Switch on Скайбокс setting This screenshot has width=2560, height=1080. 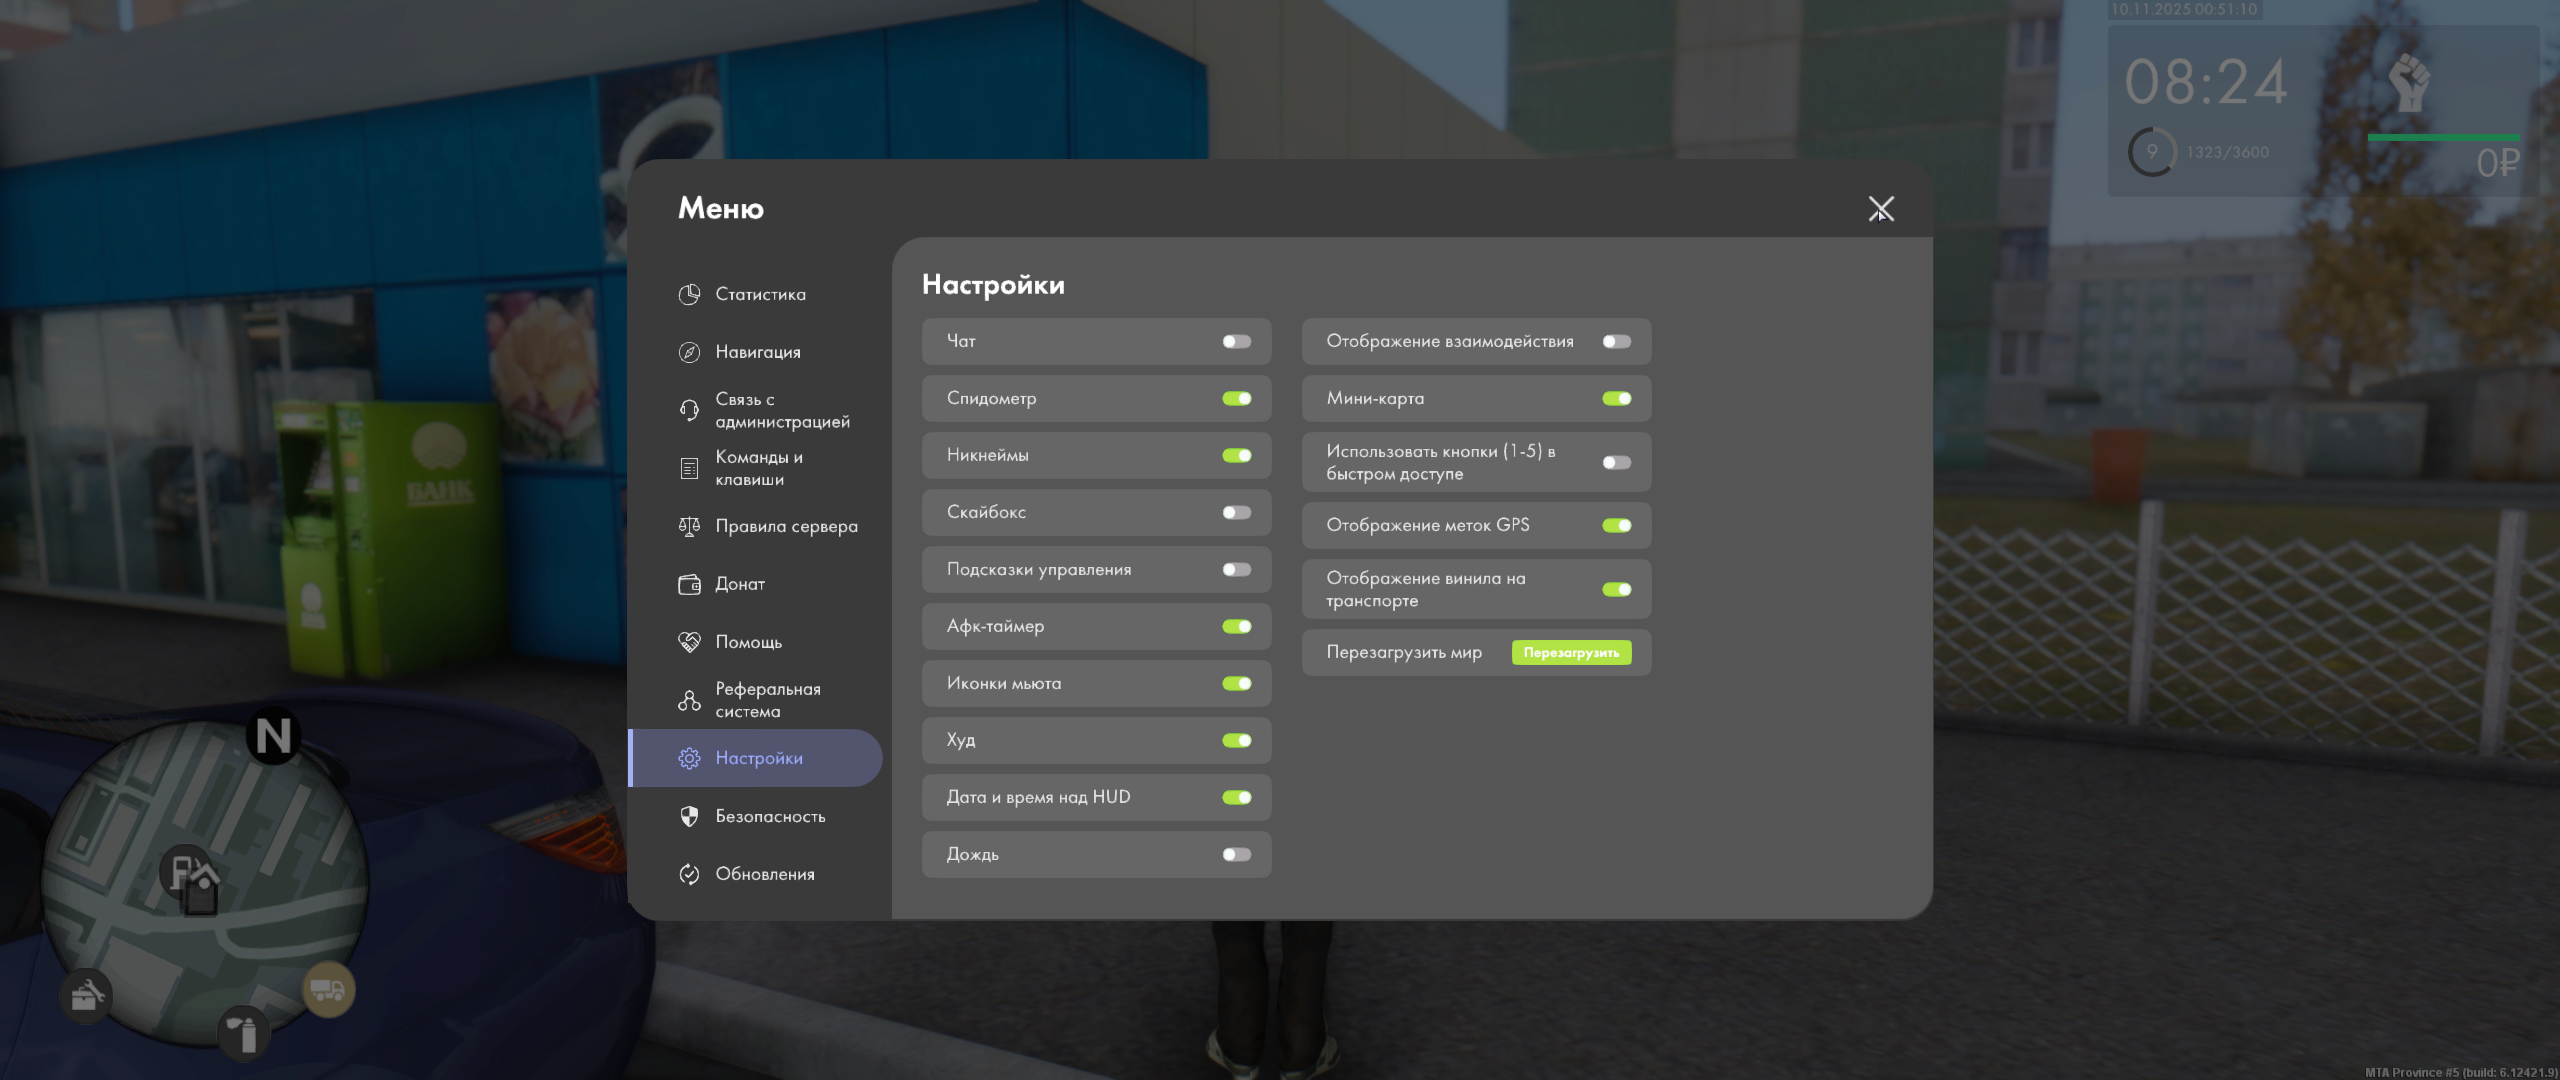click(x=1236, y=513)
